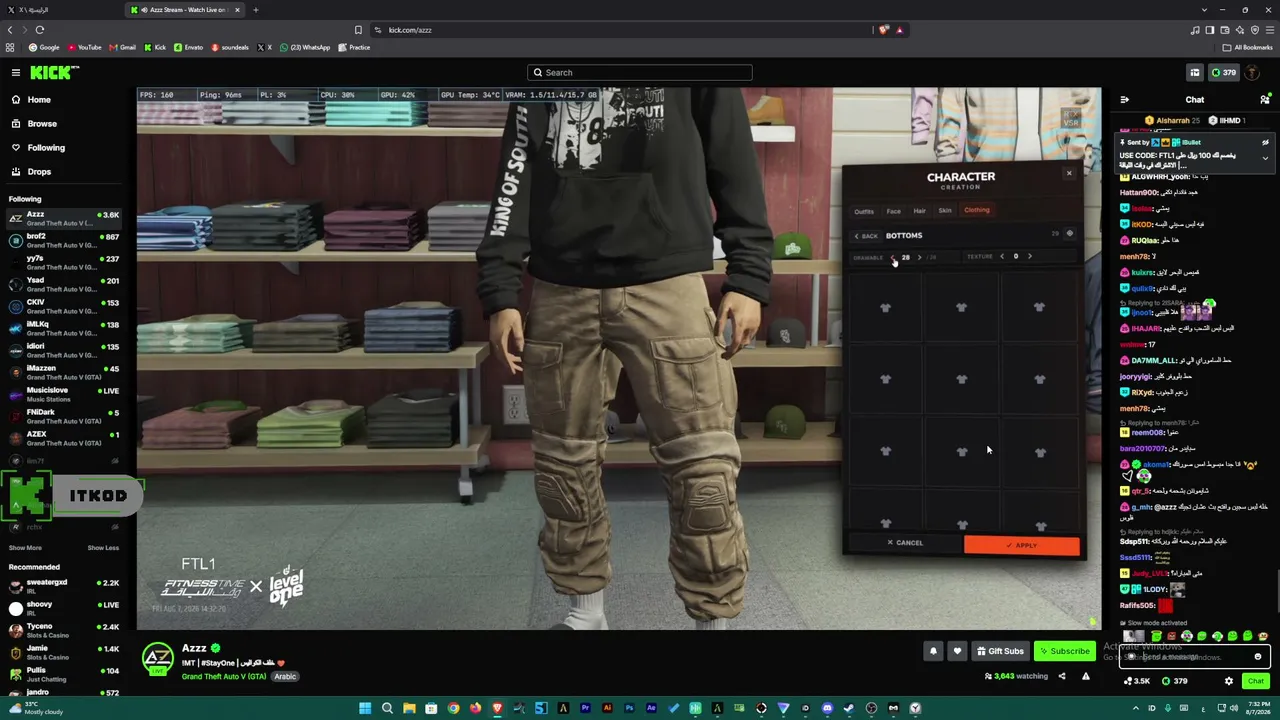
Task: Subscribe to the Azzz channel
Action: (1064, 651)
